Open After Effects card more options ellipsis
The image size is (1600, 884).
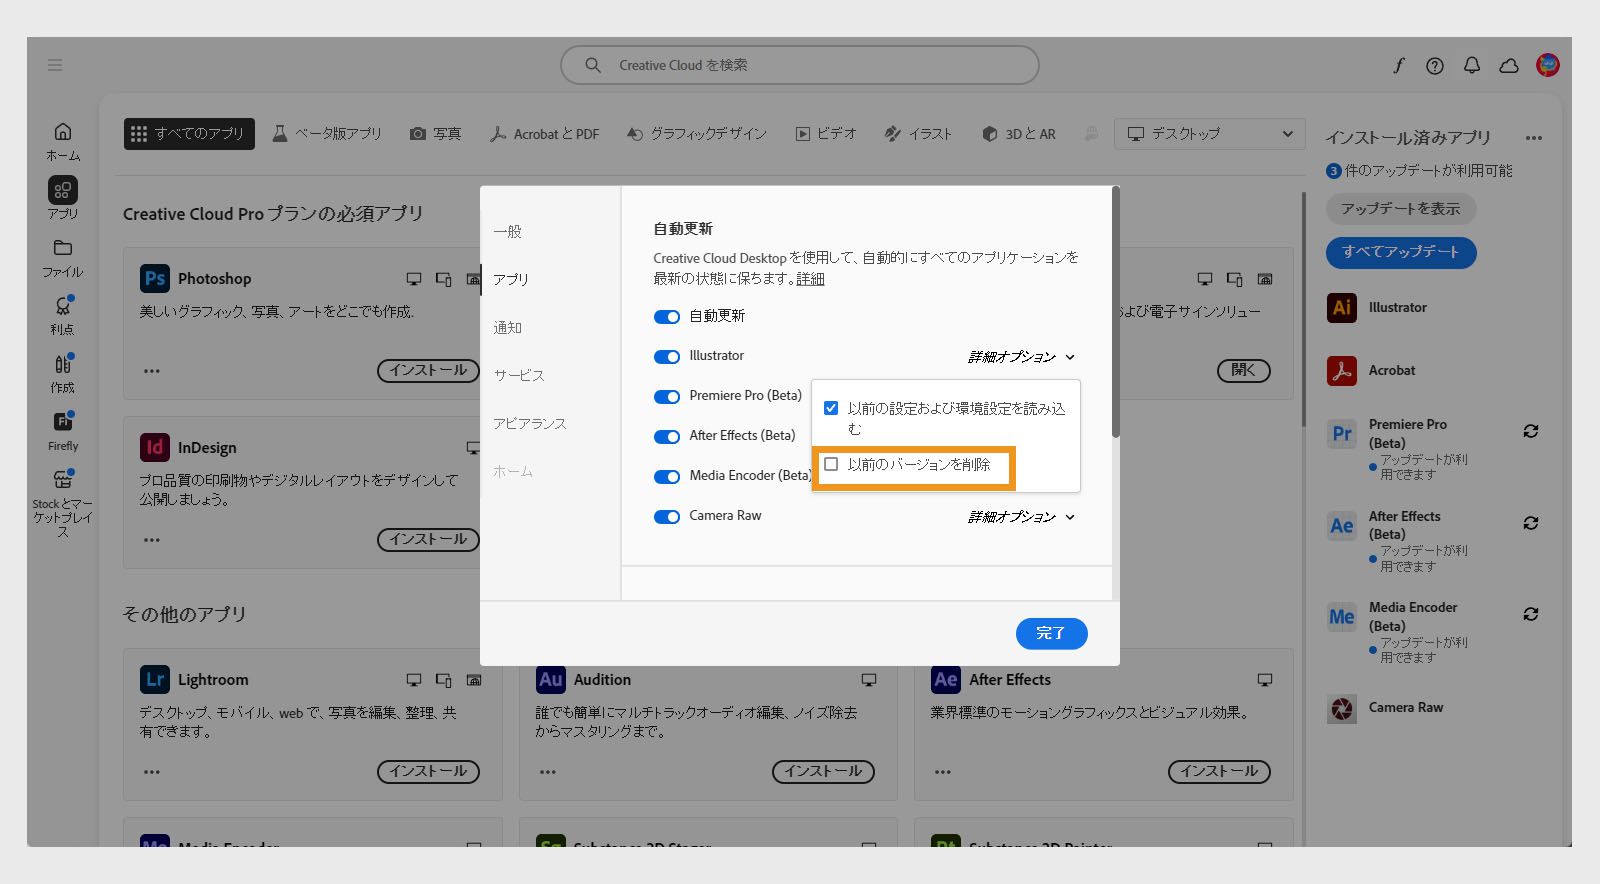coord(943,772)
